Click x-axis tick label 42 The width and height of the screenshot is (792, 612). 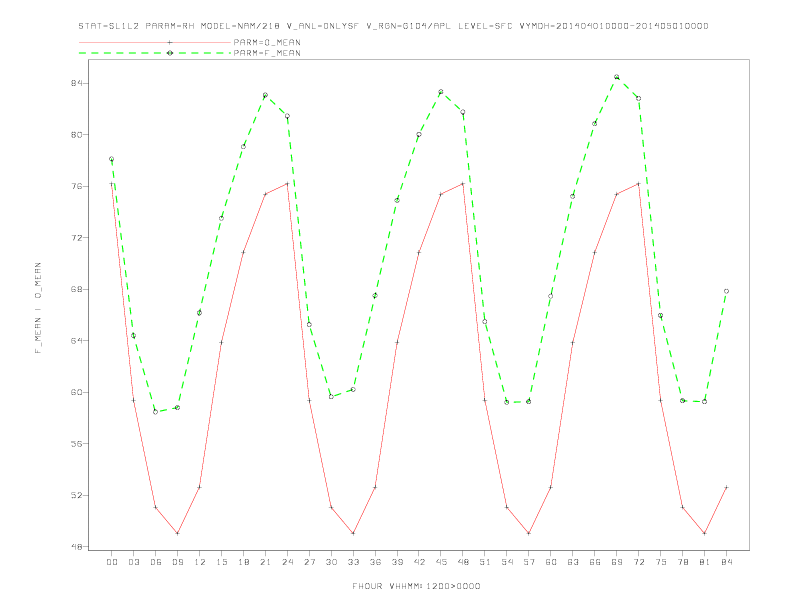pyautogui.click(x=419, y=562)
